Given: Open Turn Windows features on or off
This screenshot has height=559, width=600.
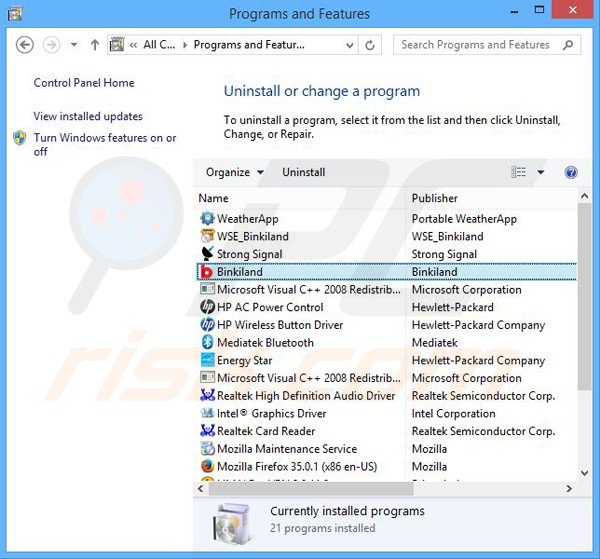Looking at the screenshot, I should click(105, 144).
